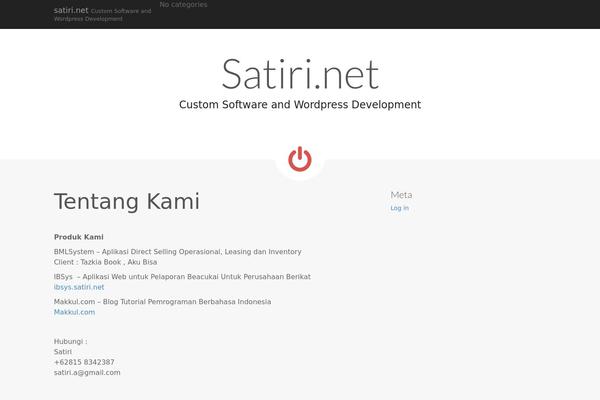The width and height of the screenshot is (600, 400).
Task: Click the contact name 'Satiri'
Action: 63,352
